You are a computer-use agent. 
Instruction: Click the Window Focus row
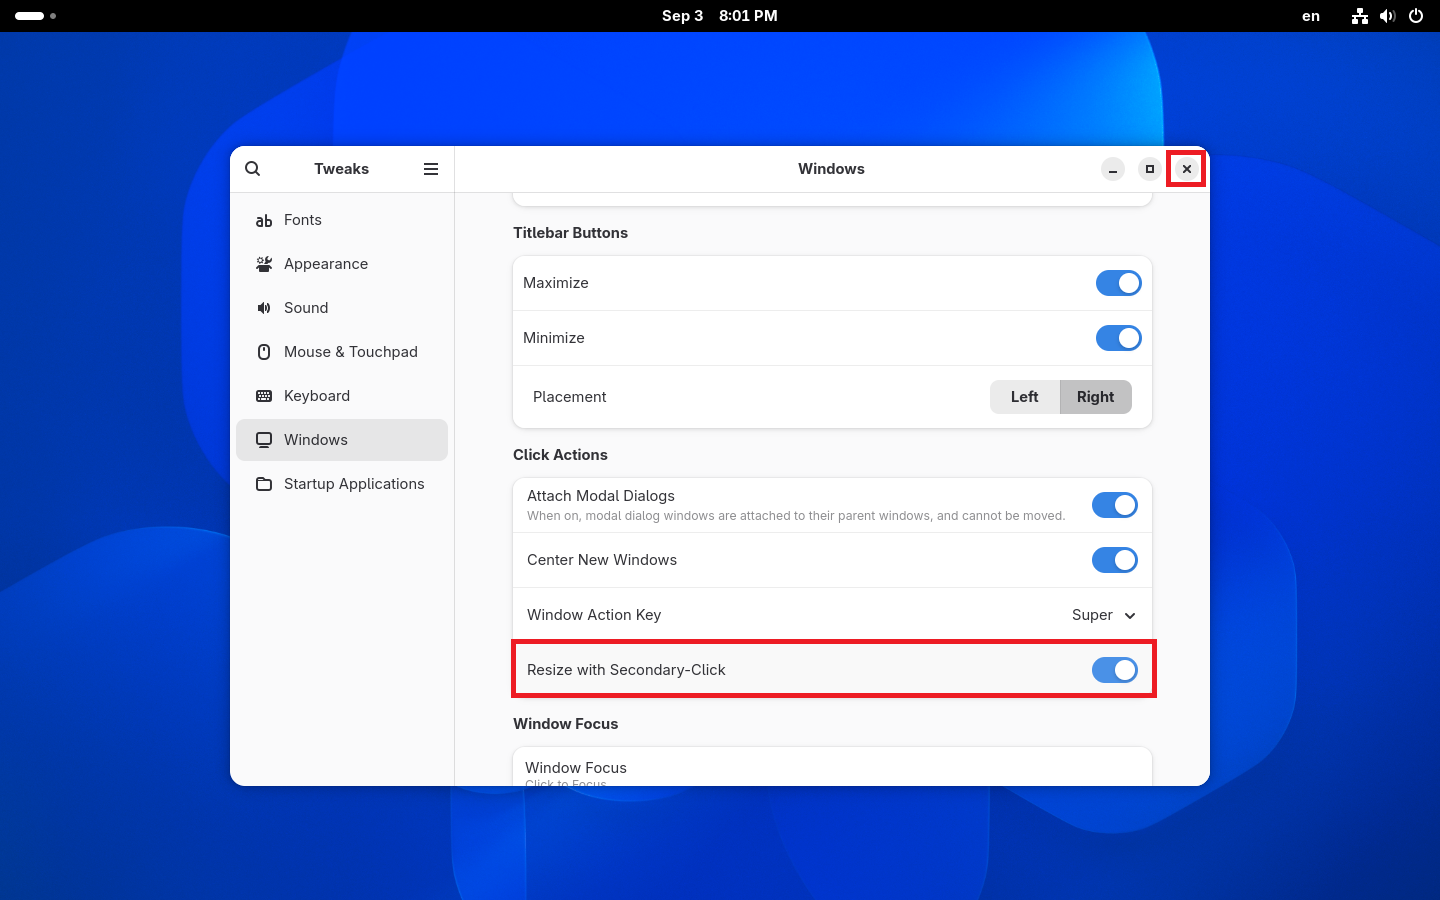(832, 767)
